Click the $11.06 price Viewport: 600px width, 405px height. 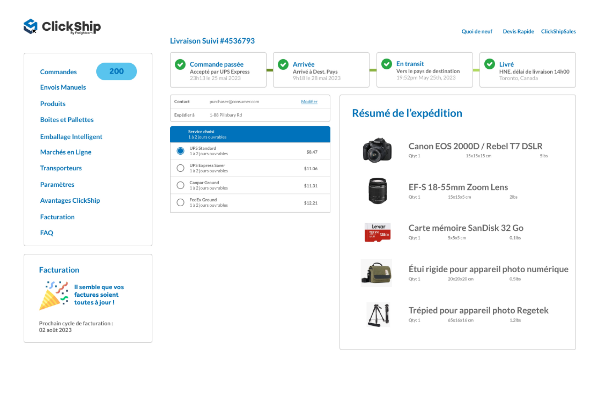(x=311, y=168)
